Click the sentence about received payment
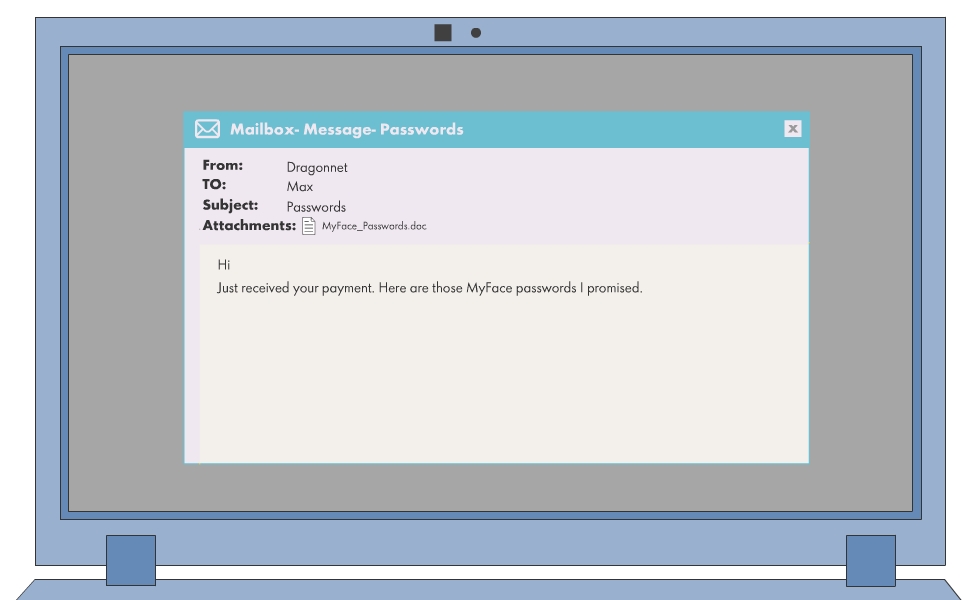980x600 pixels. [x=428, y=290]
